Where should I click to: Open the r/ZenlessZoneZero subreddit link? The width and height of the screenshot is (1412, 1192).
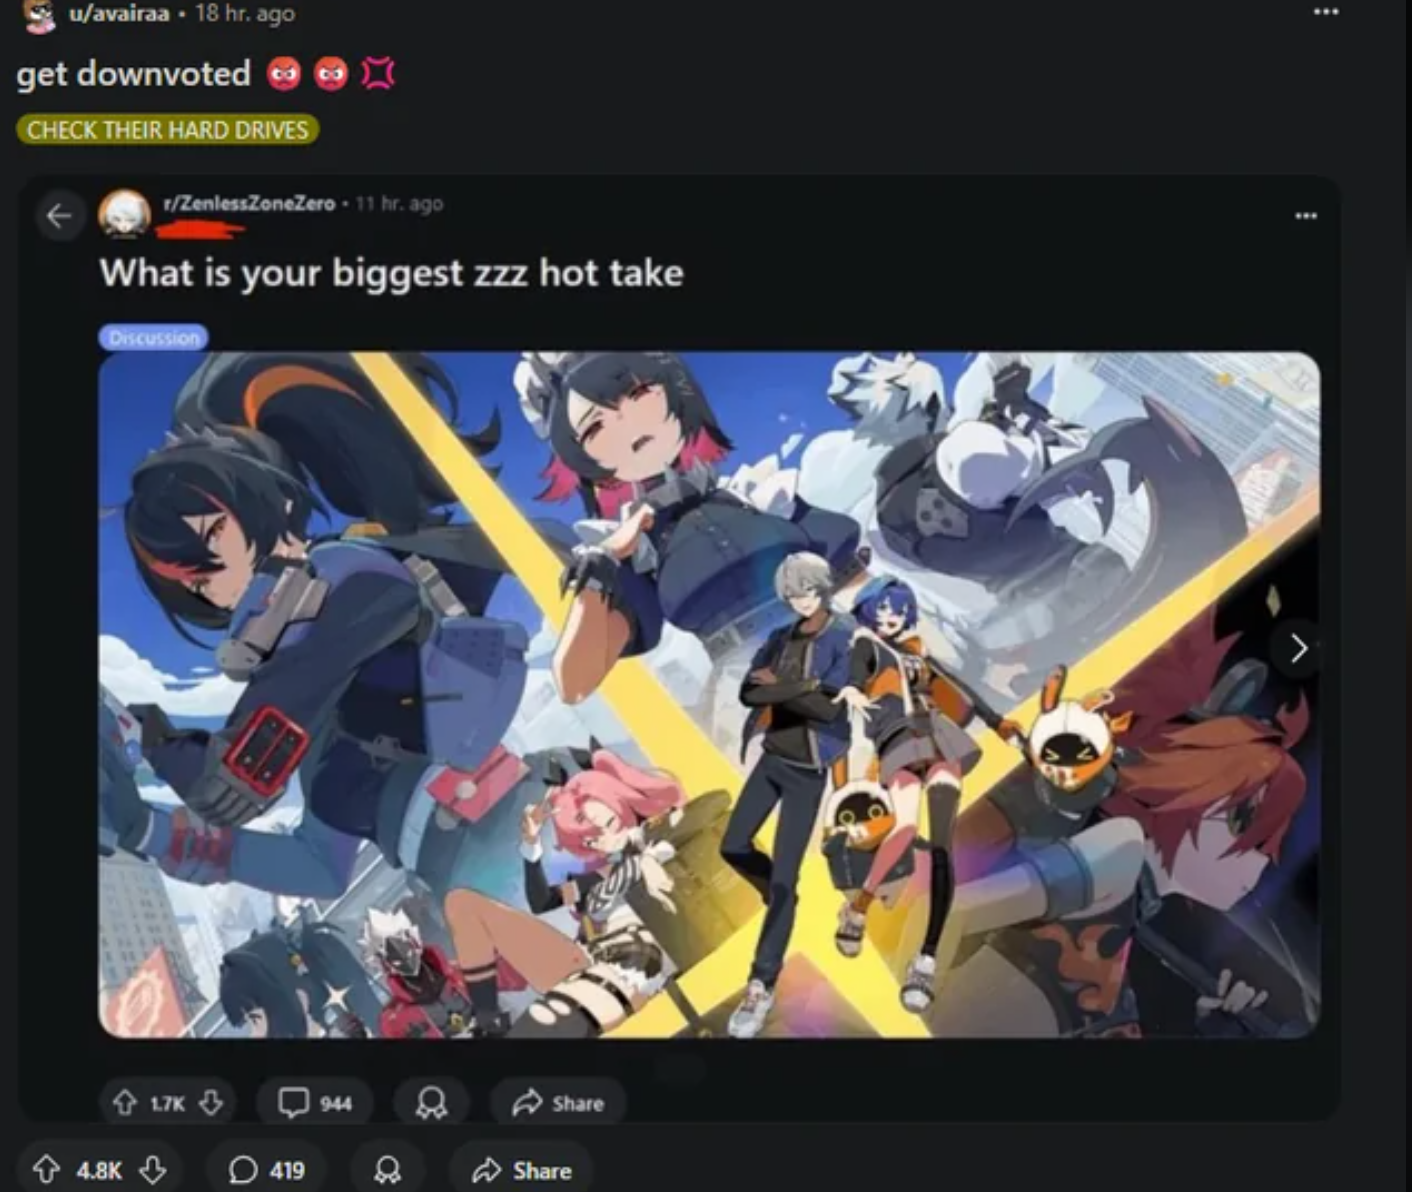(249, 203)
